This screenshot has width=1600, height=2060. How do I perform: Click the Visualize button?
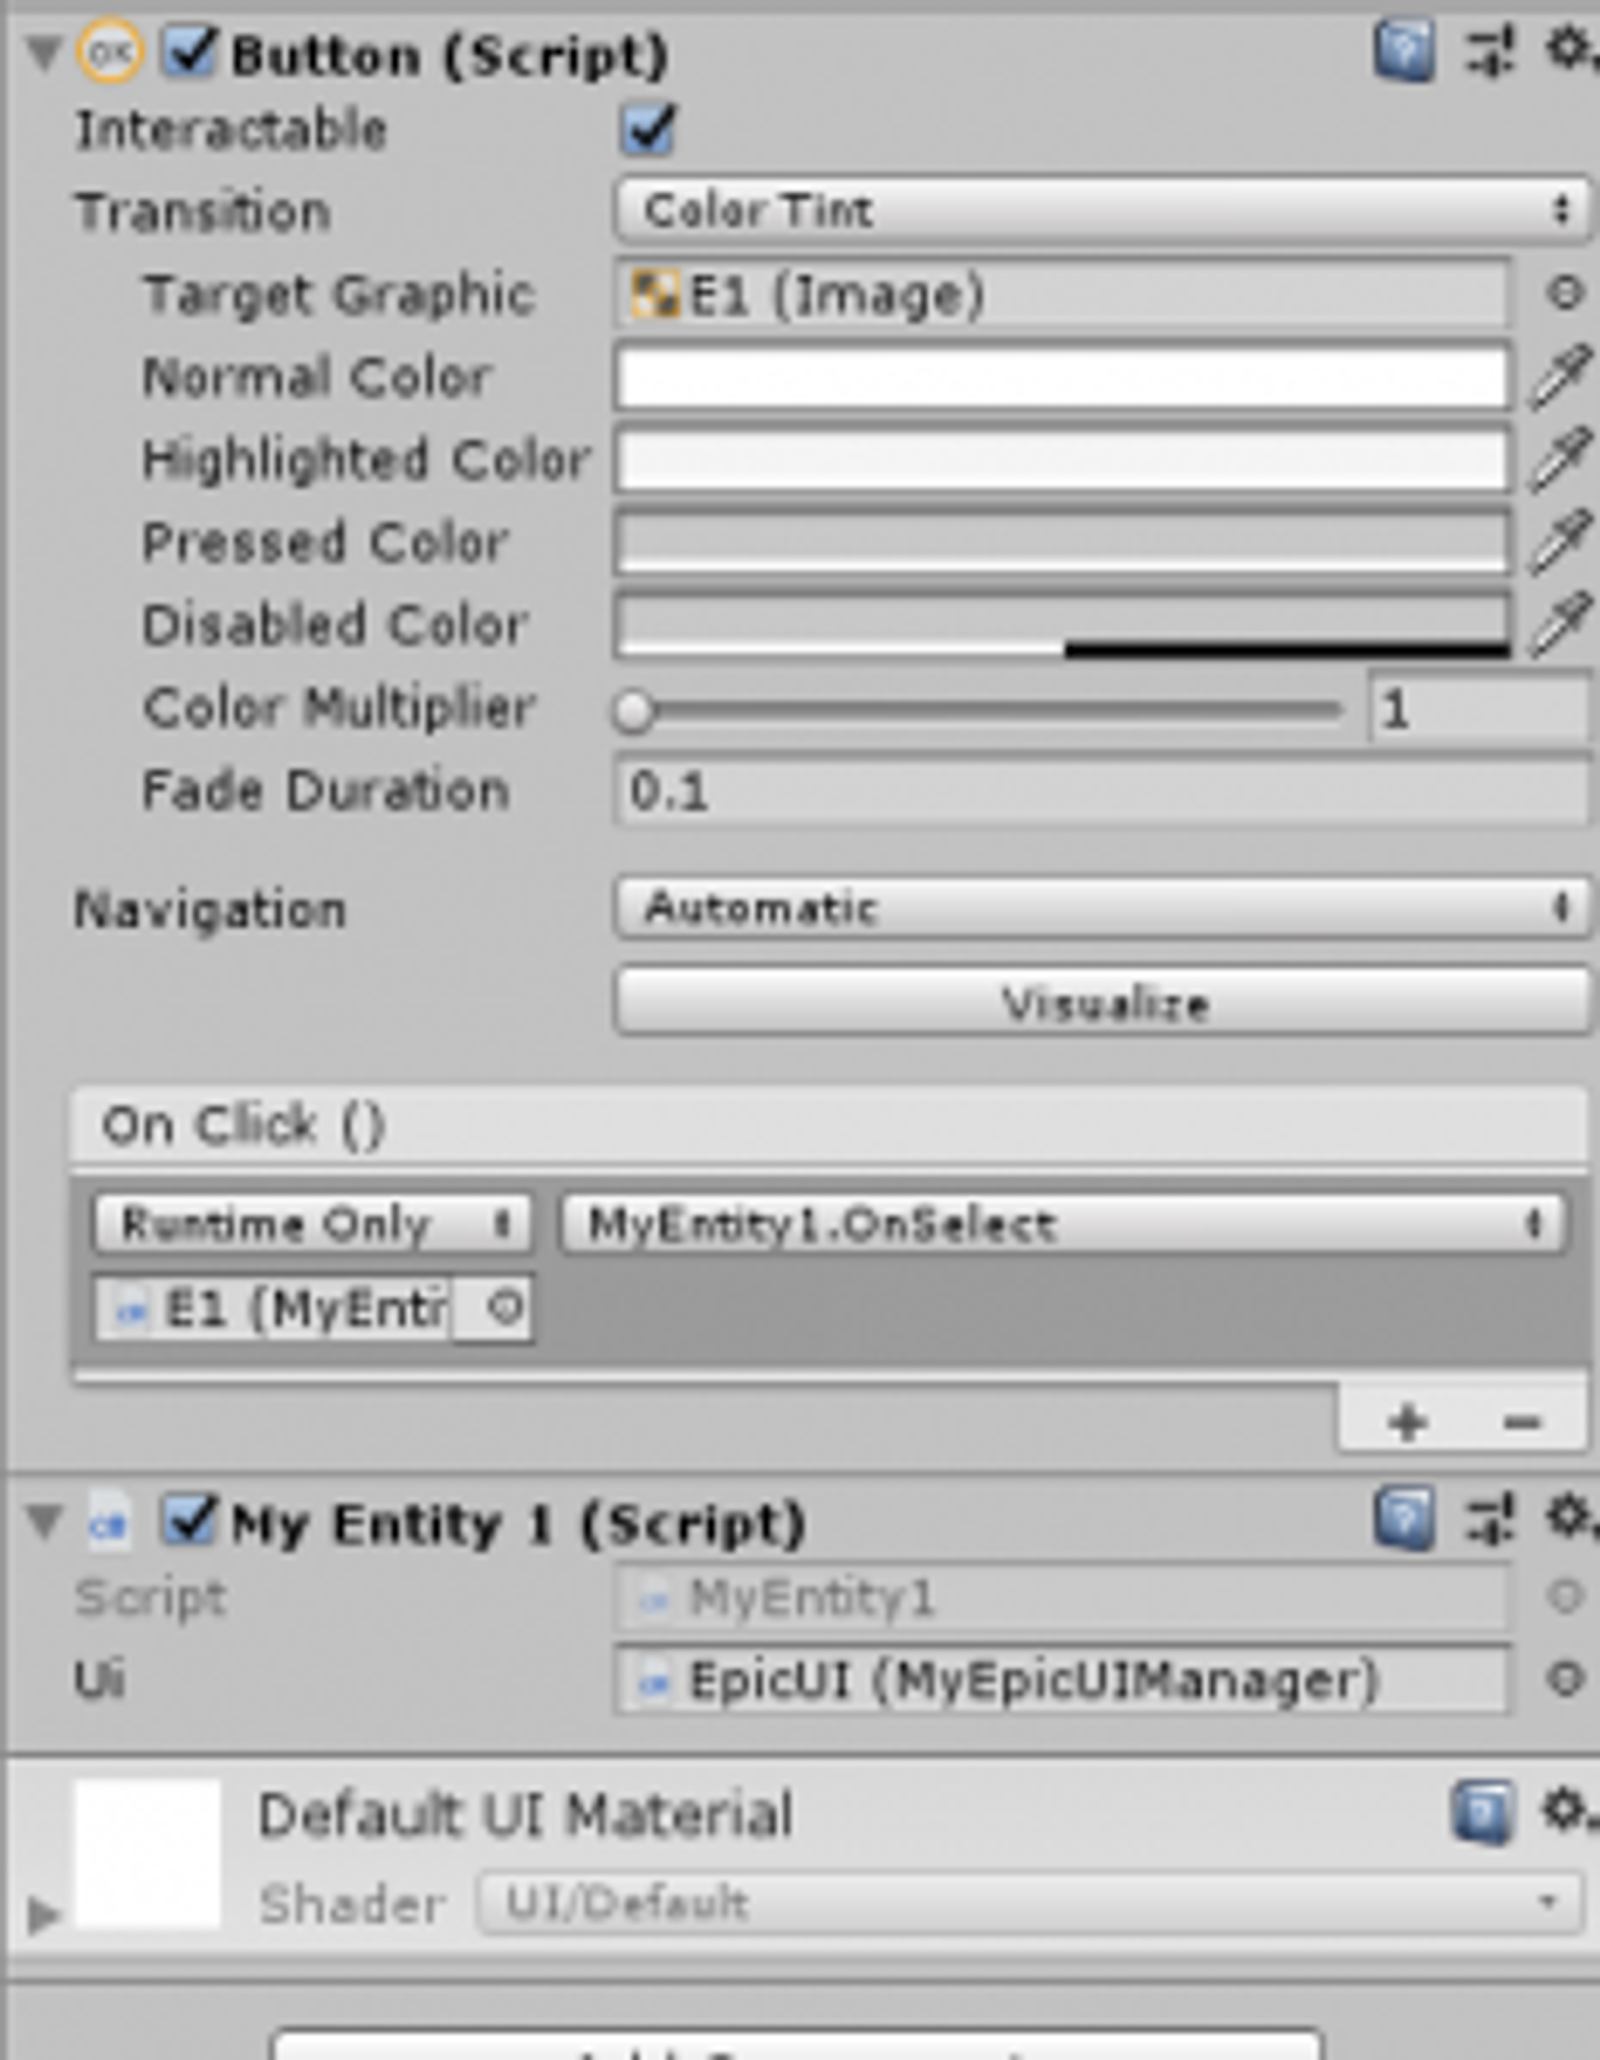click(1102, 1001)
